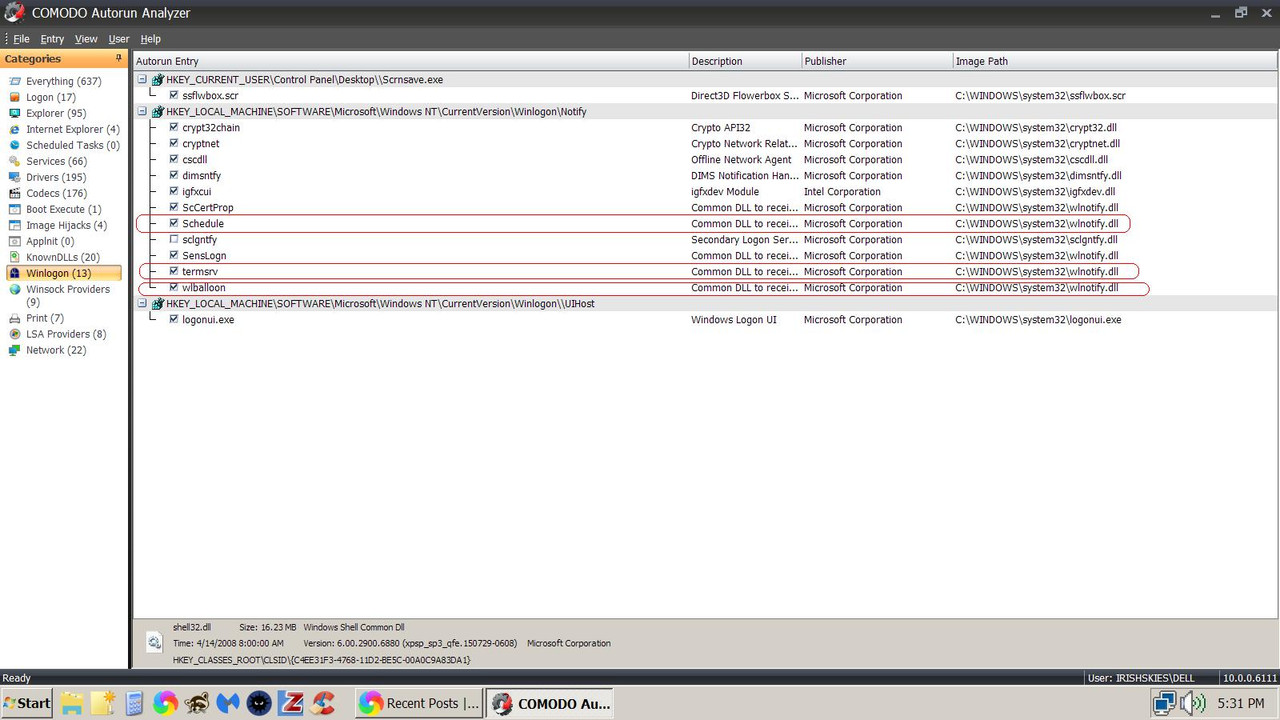Select the Logon category icon
The image size is (1280, 720).
point(15,97)
